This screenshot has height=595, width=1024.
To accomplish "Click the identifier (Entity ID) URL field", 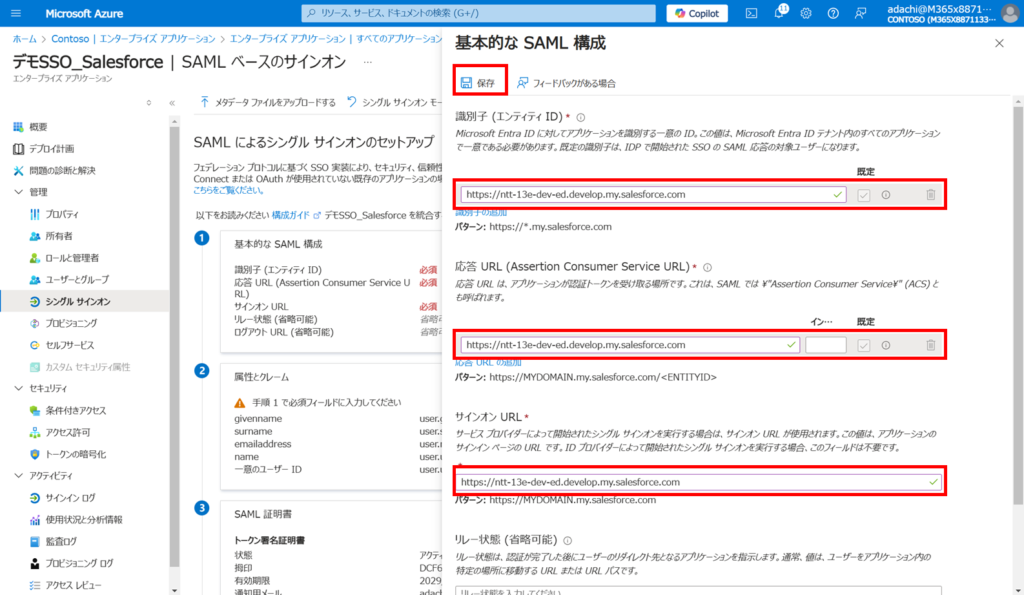I will point(653,195).
